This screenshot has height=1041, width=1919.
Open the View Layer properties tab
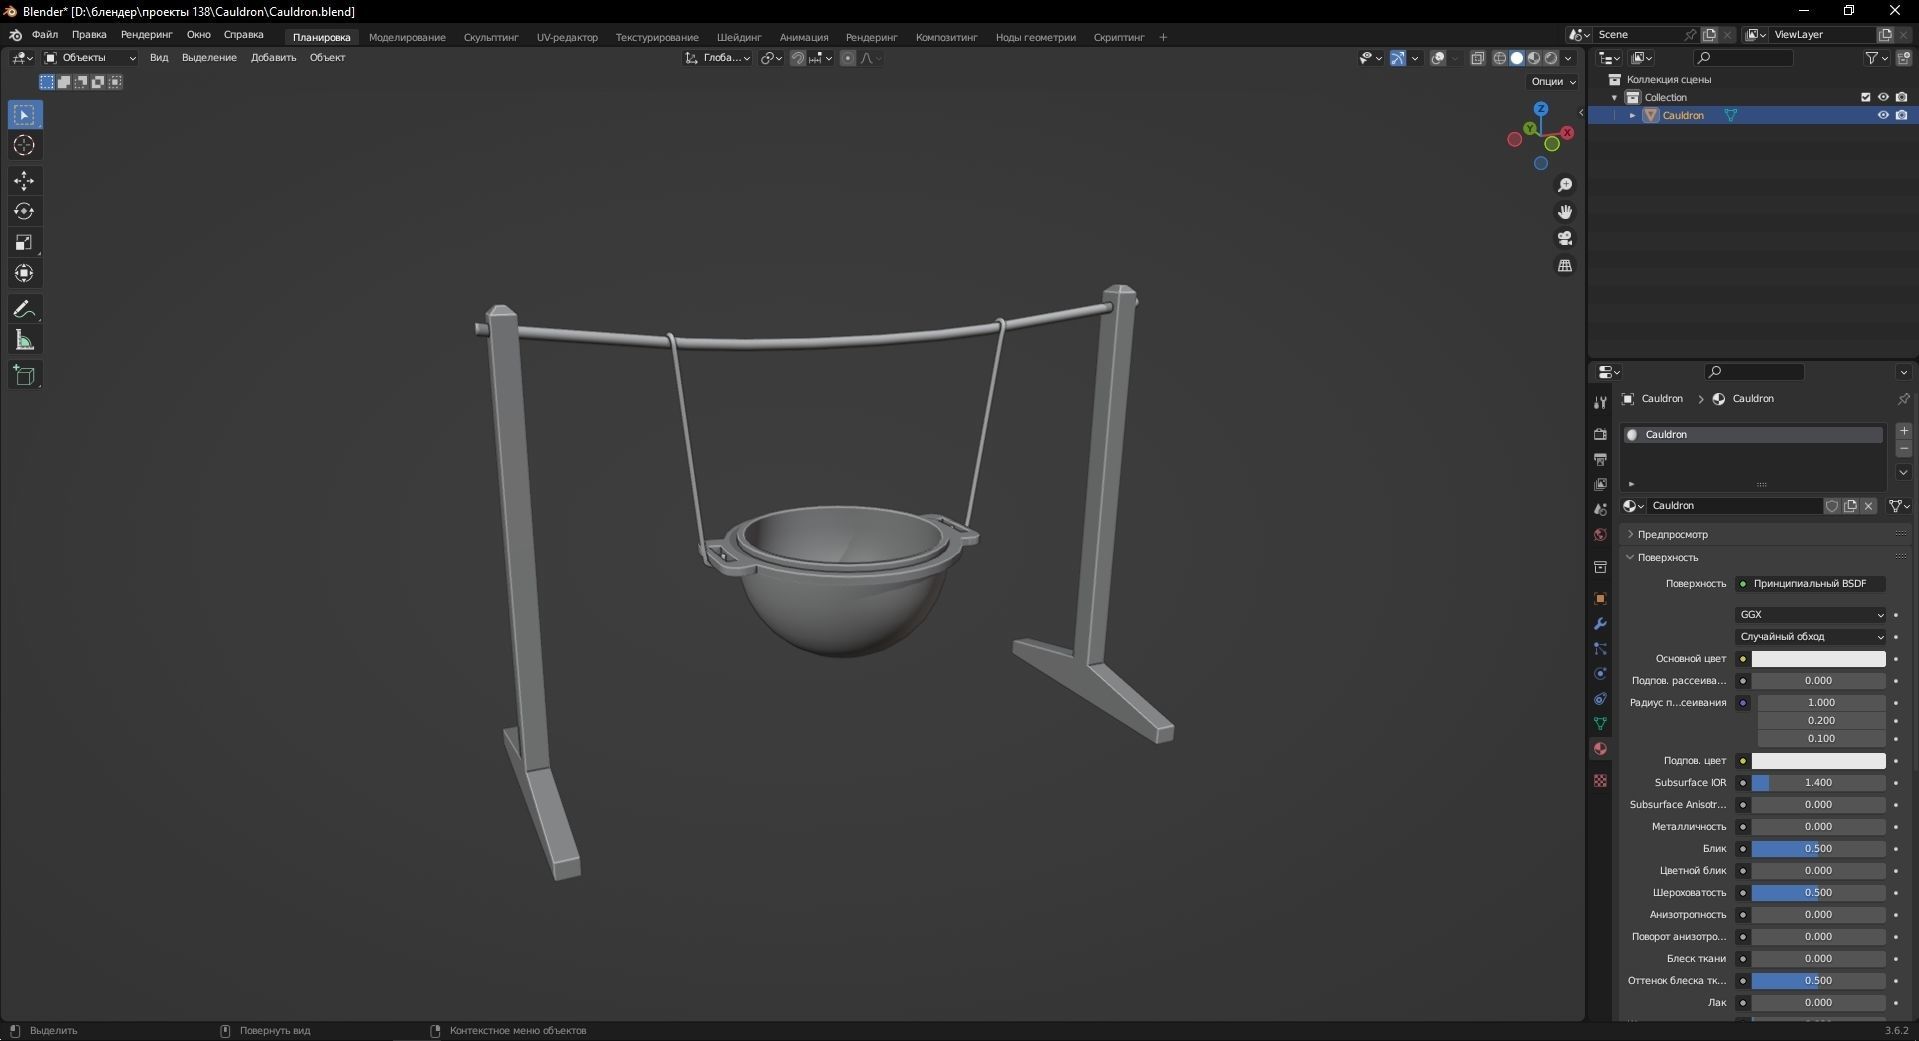(x=1600, y=484)
